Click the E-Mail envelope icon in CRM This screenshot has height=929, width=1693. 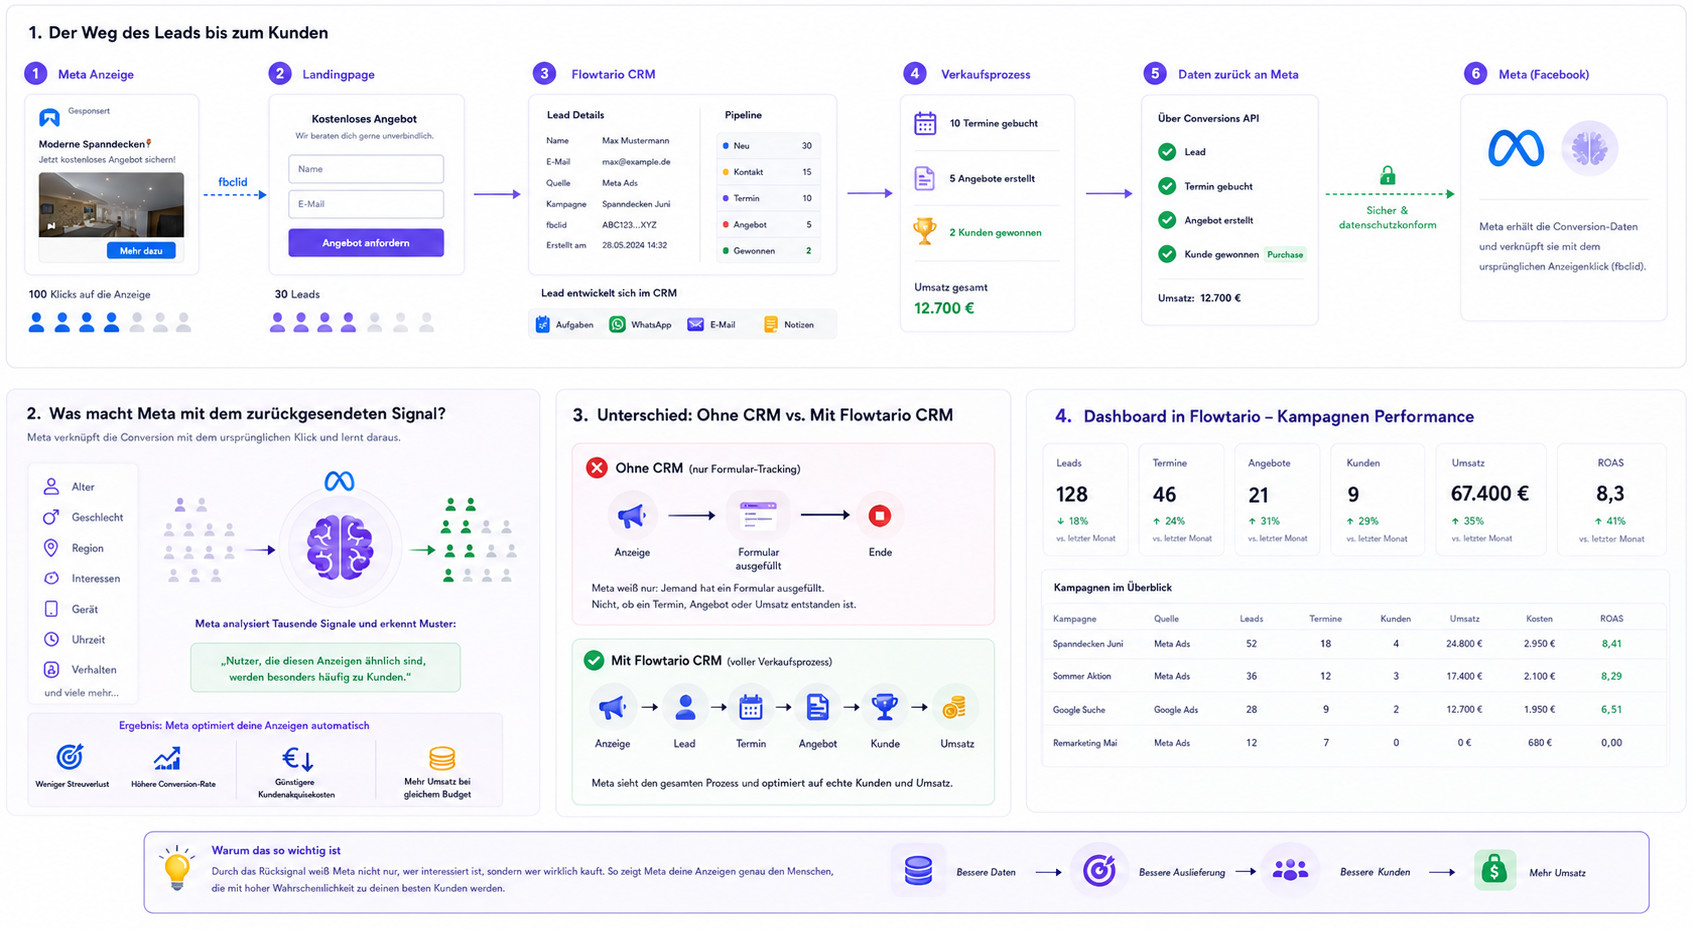pos(695,325)
